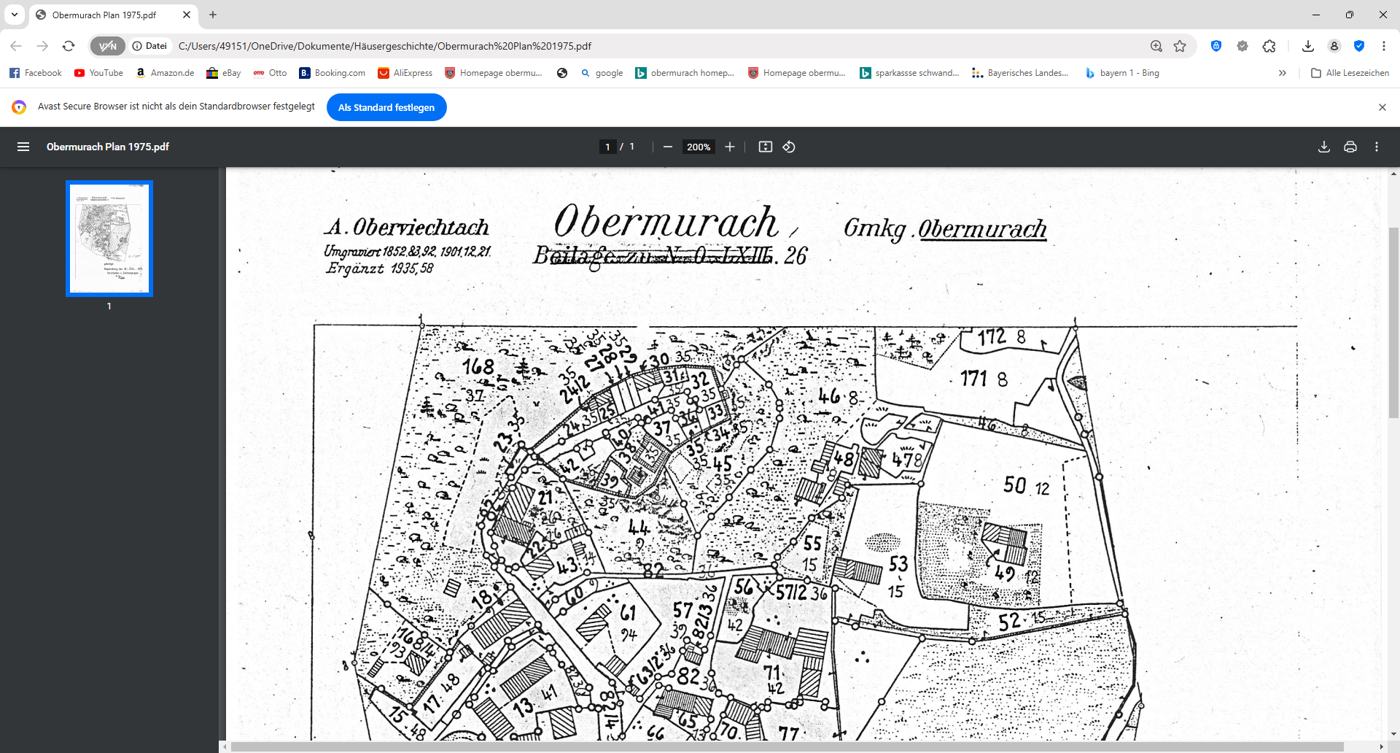This screenshot has width=1400, height=753.
Task: Click the fit to page icon
Action: (765, 147)
